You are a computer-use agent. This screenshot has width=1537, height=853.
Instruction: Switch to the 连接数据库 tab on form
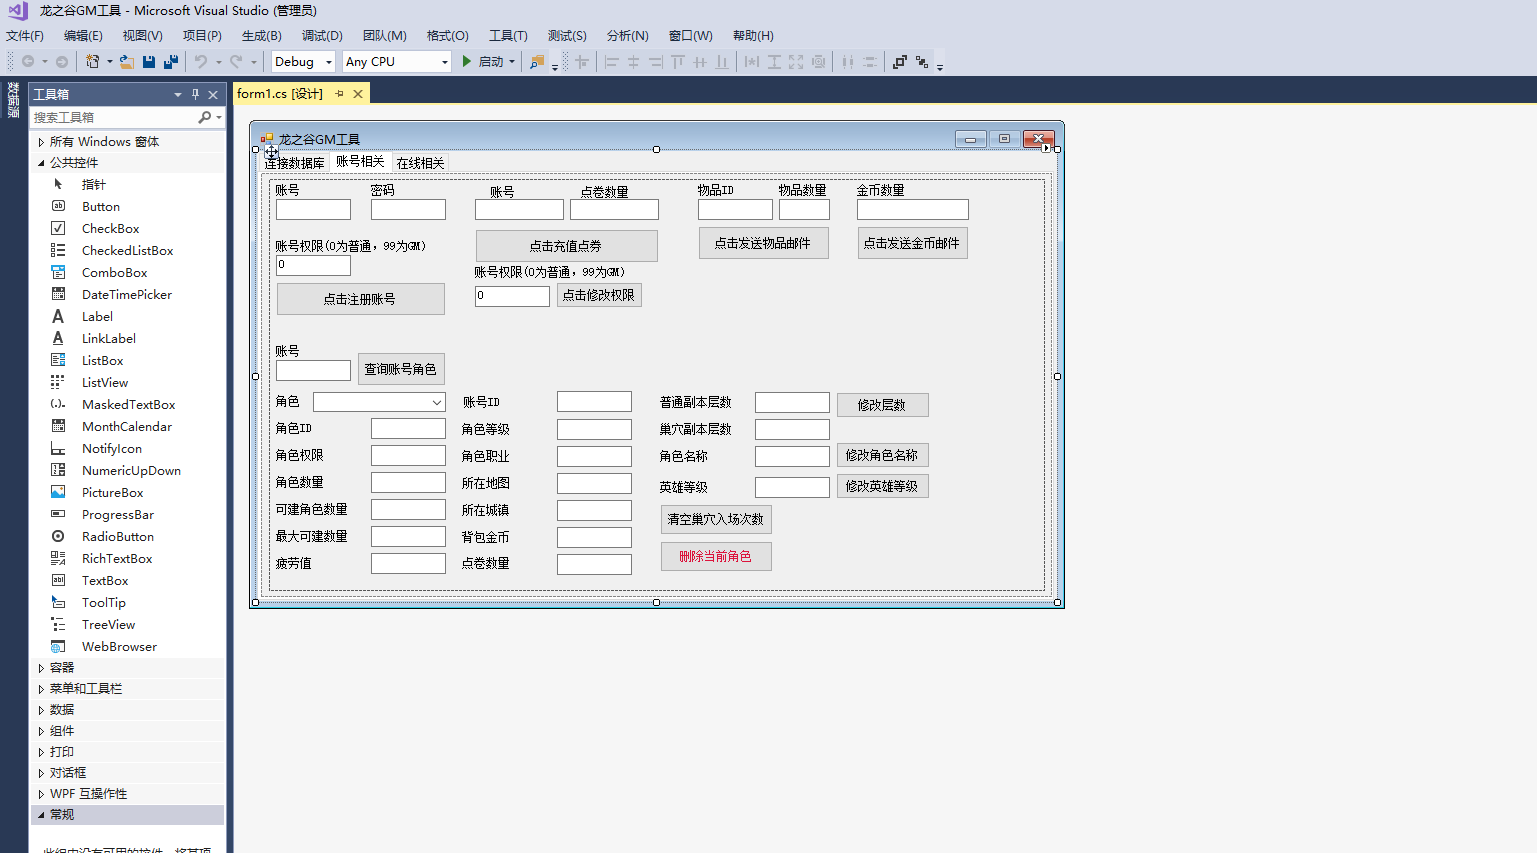tap(294, 163)
